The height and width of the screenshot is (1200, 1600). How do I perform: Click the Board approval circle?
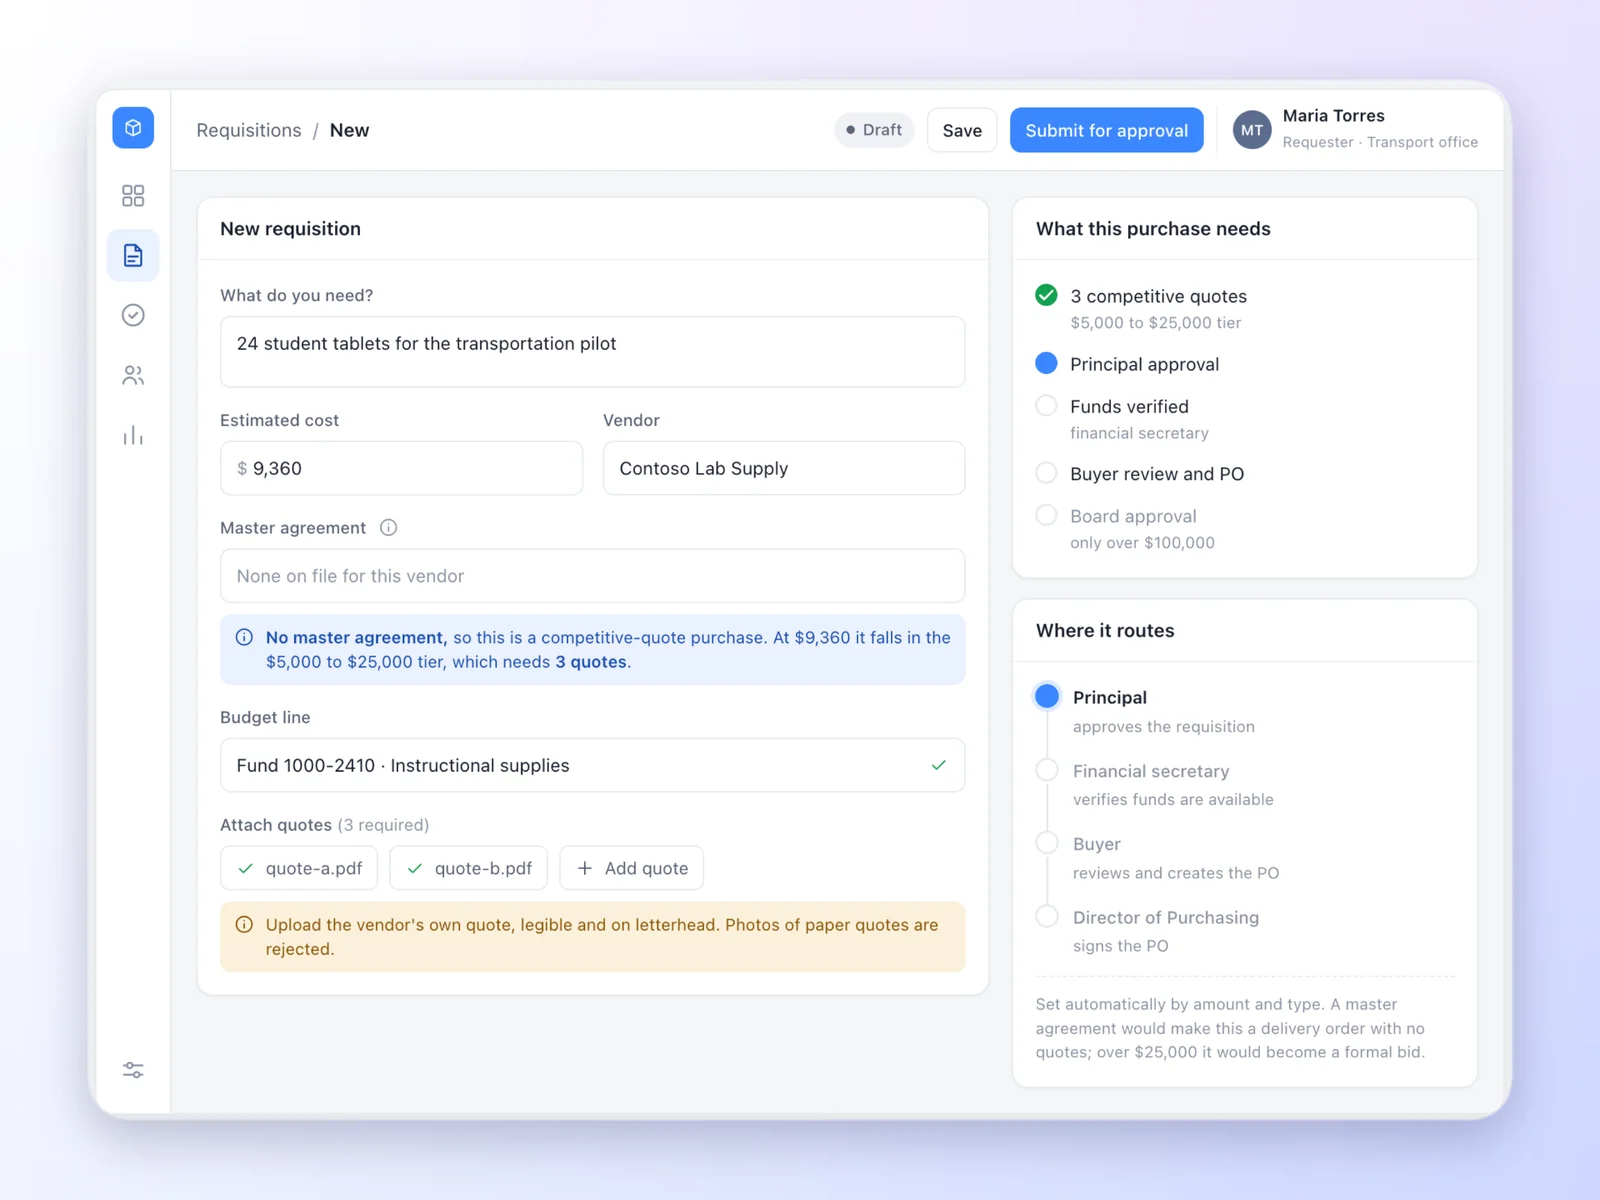1046,515
